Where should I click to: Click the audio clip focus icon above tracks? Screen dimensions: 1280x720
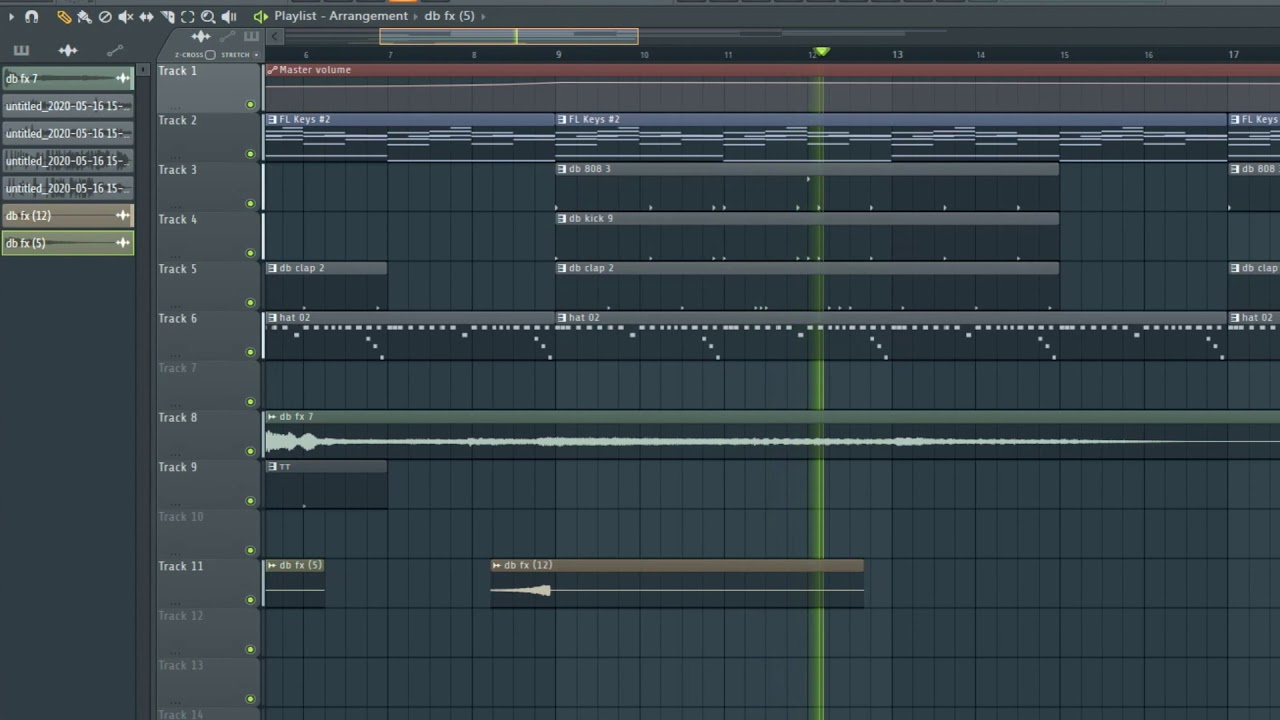click(201, 37)
